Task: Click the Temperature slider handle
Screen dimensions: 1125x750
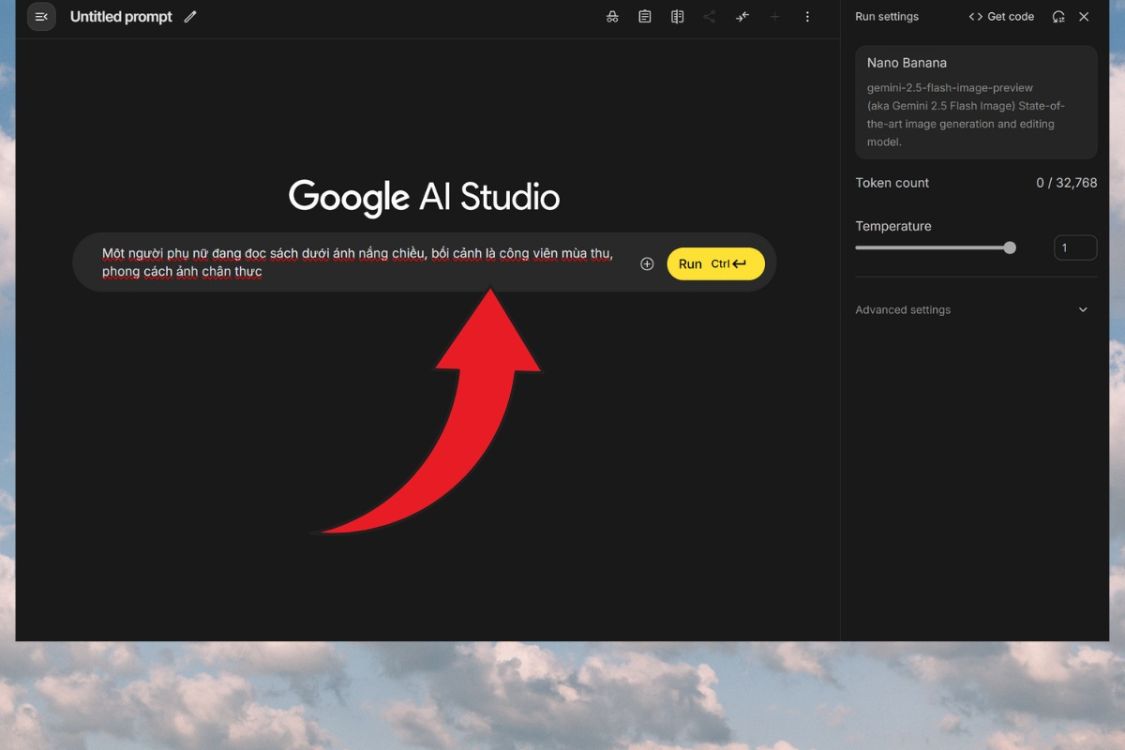Action: [x=1009, y=248]
